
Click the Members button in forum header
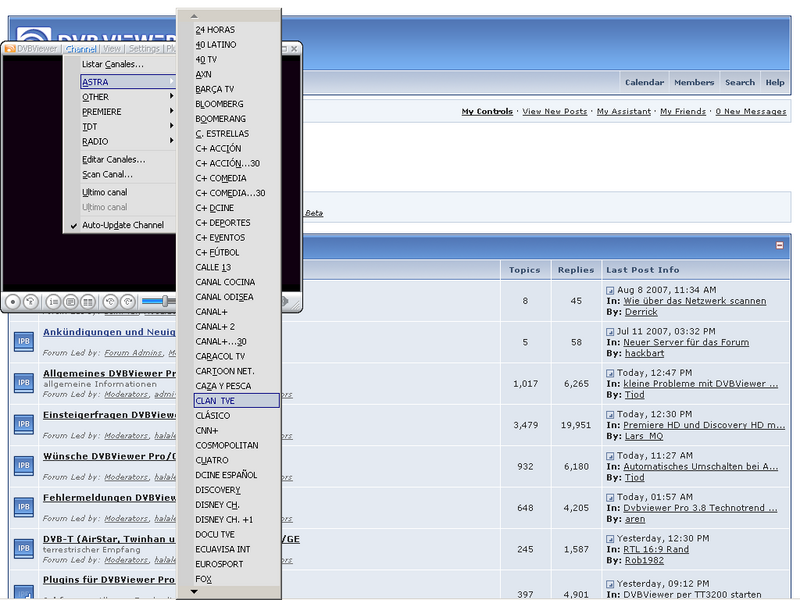pos(694,82)
